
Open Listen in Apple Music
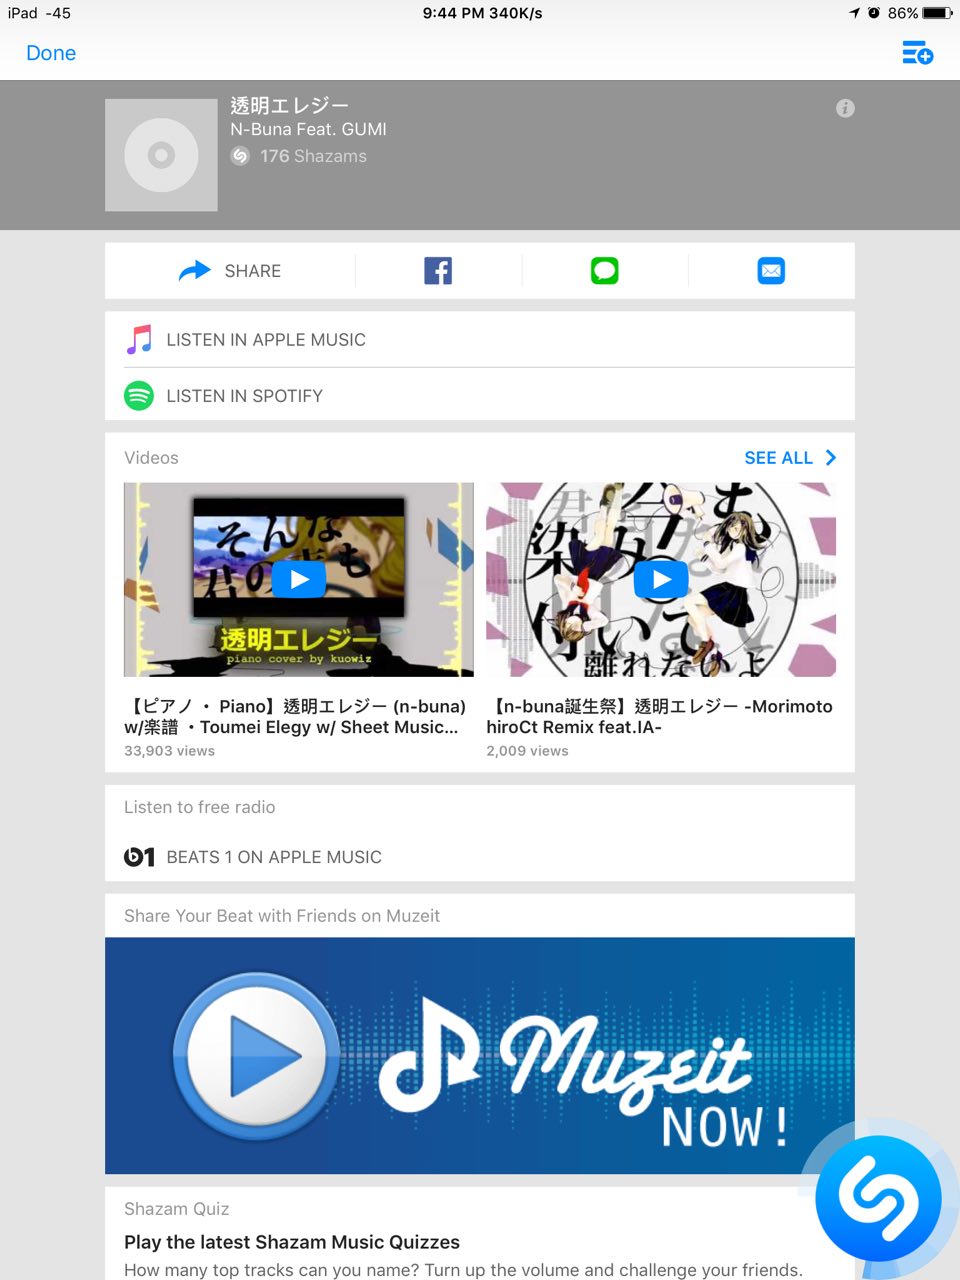coord(480,340)
